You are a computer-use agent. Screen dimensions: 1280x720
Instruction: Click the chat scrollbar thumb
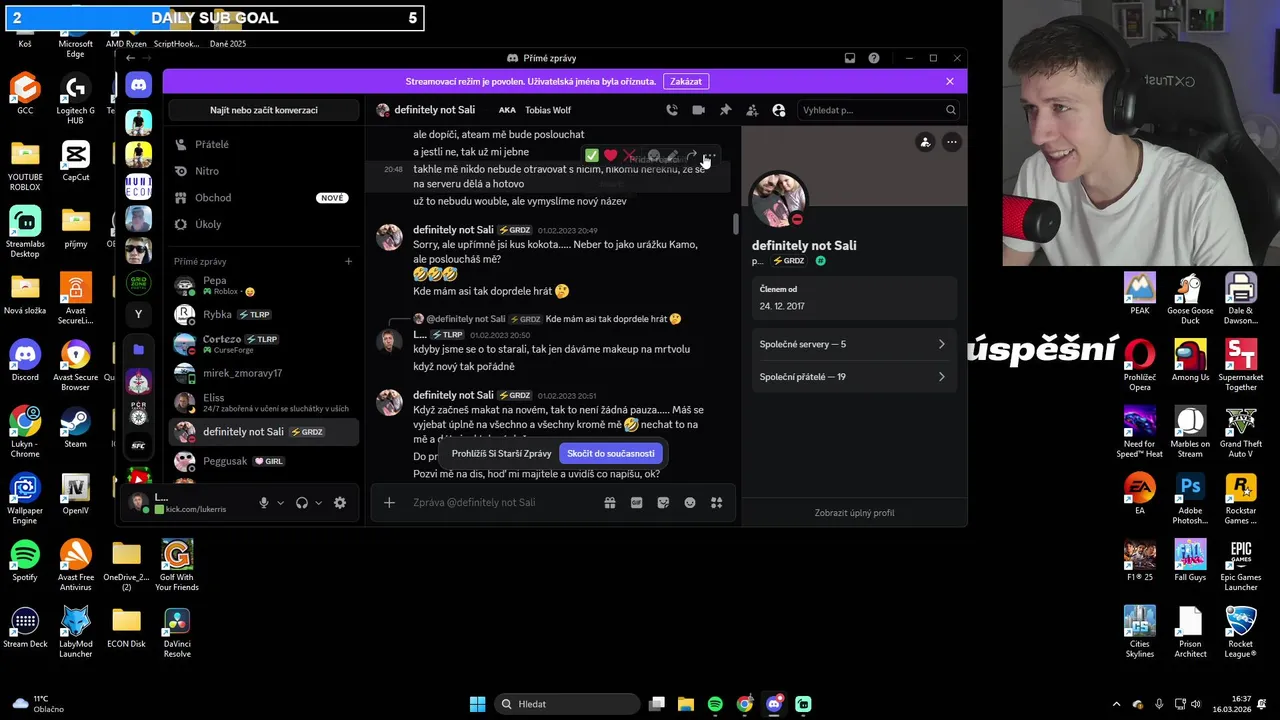point(736,224)
